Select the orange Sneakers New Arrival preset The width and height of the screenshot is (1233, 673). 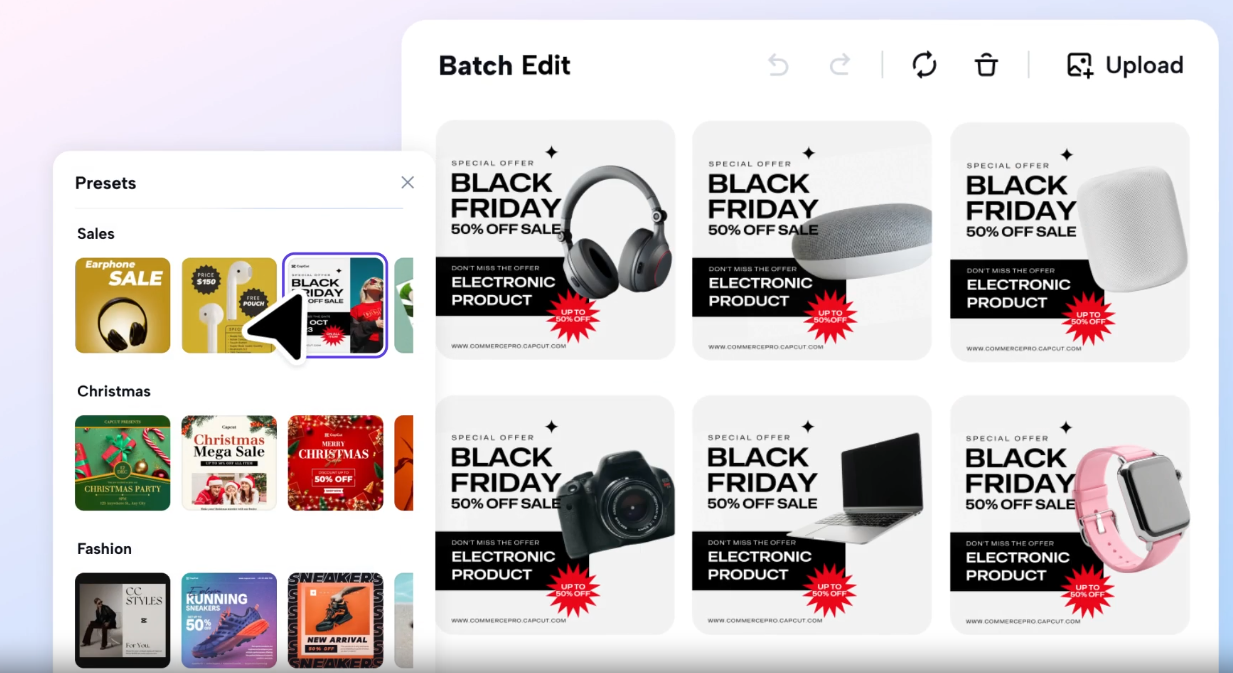335,620
